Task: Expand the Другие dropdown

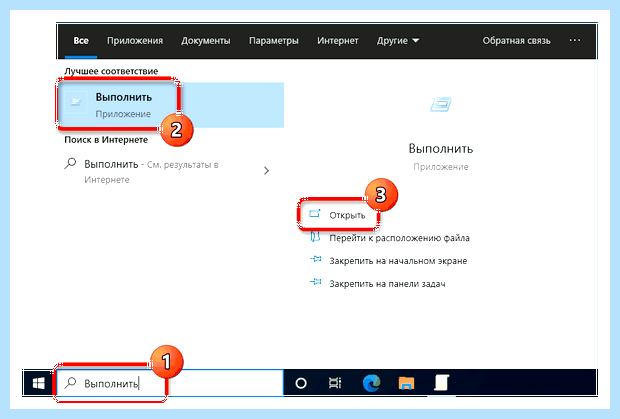Action: coord(398,41)
